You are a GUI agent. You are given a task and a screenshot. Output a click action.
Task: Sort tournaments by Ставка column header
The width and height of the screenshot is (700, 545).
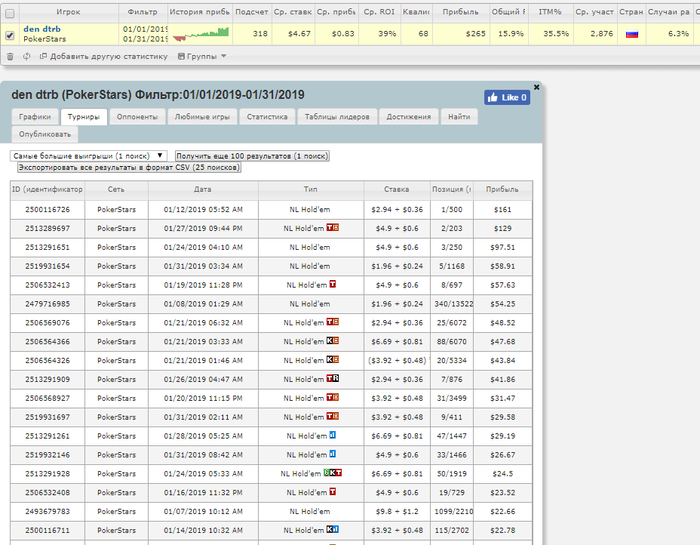[x=396, y=189]
